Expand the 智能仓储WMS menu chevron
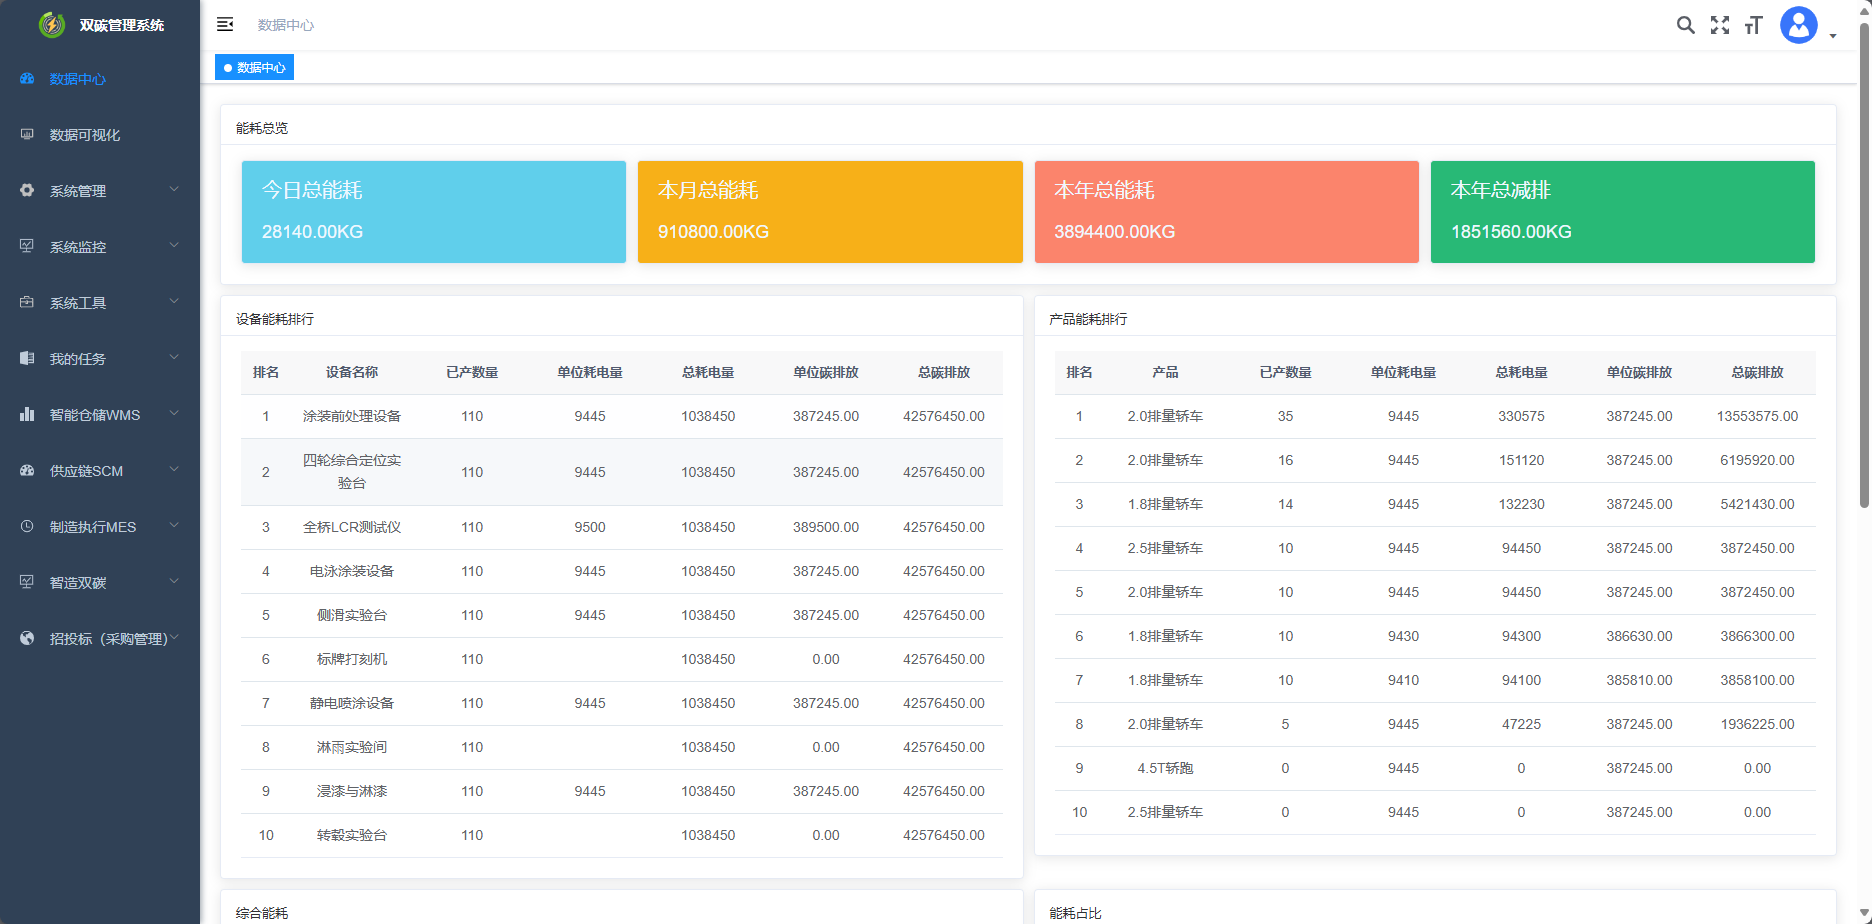1872x924 pixels. point(174,413)
